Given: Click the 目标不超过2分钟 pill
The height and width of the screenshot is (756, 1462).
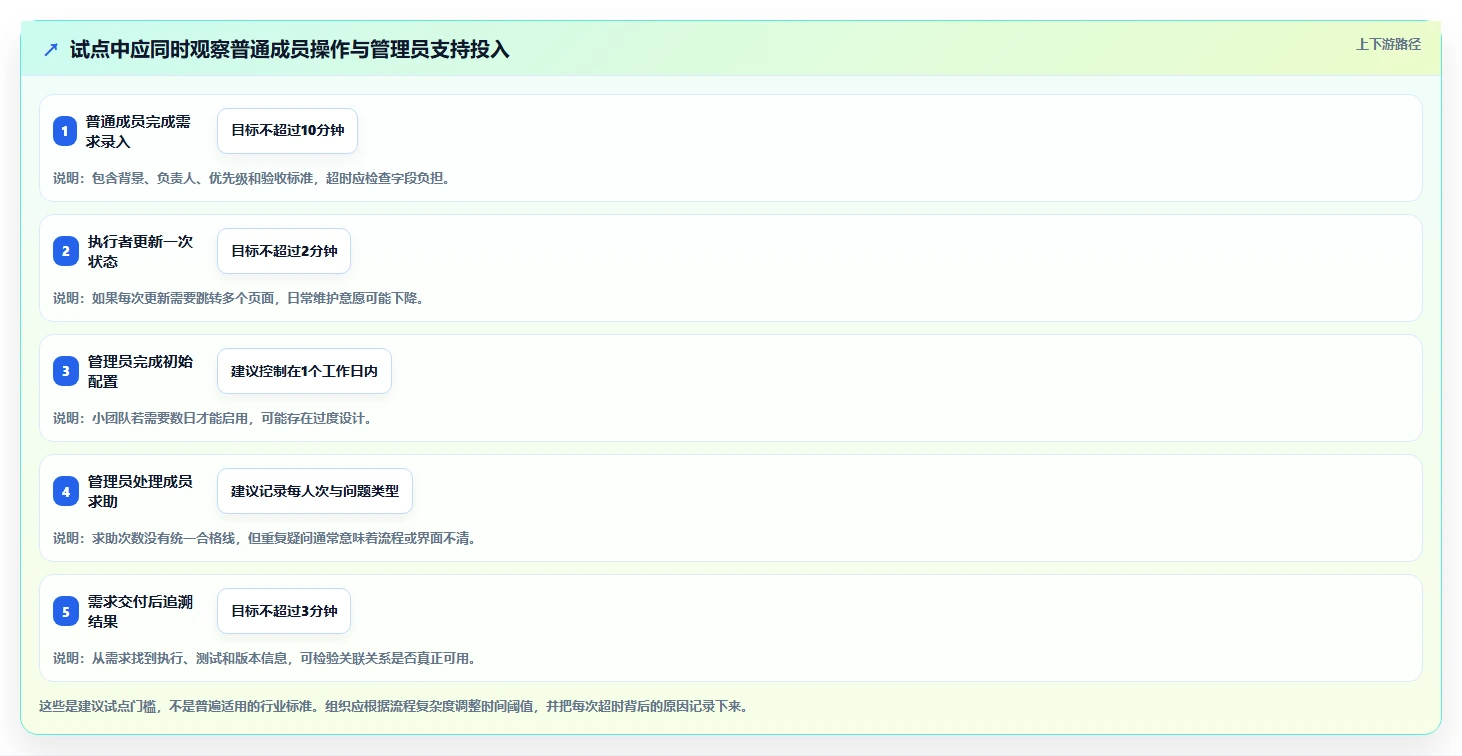Looking at the screenshot, I should (x=284, y=251).
